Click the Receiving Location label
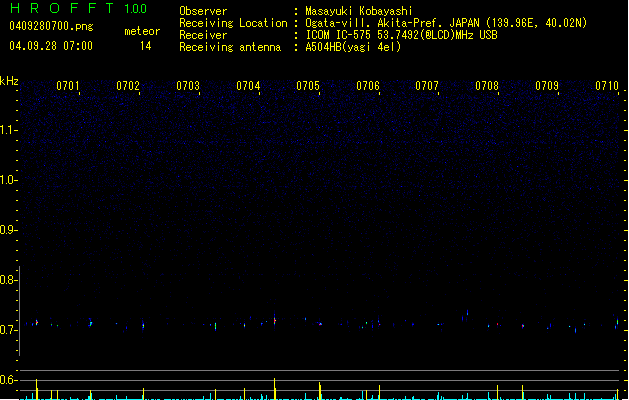The width and height of the screenshot is (629, 400). [233, 23]
